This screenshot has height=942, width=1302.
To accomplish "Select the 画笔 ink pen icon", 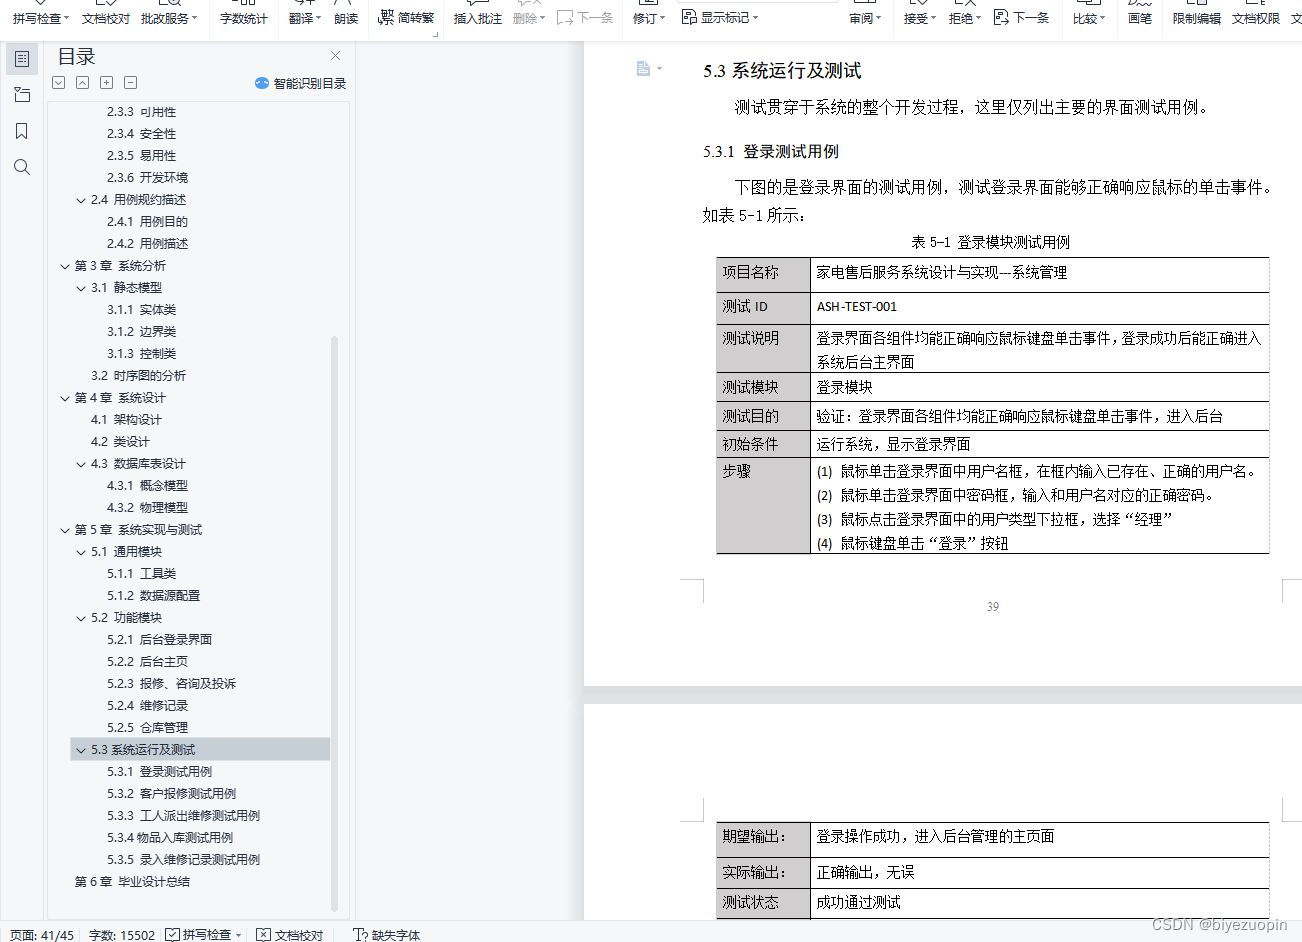I will click(1139, 18).
